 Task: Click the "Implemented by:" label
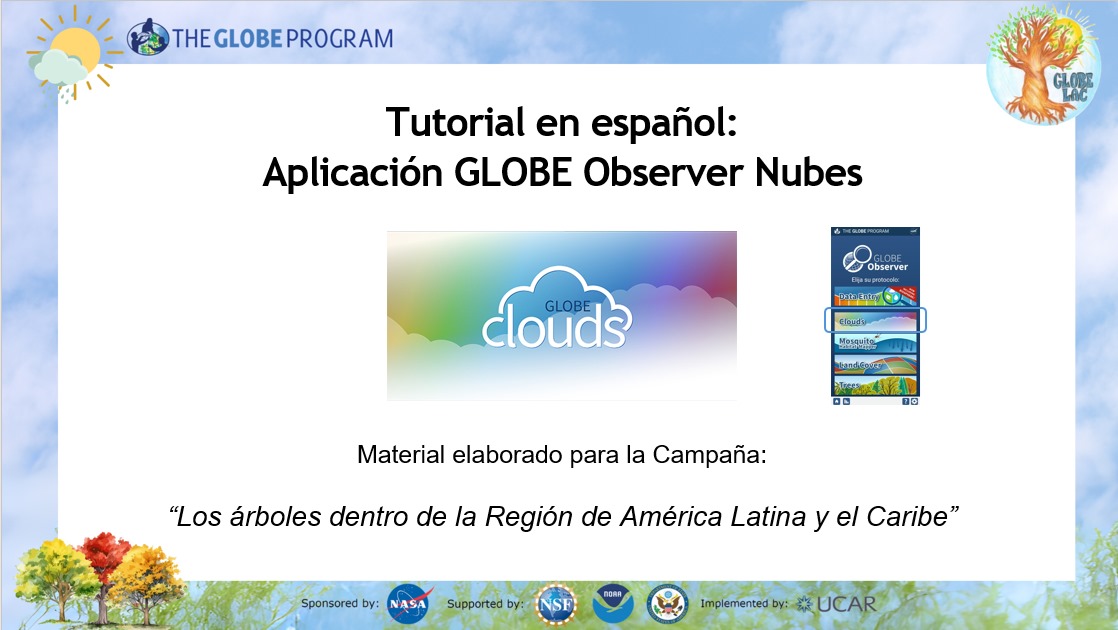click(x=744, y=604)
